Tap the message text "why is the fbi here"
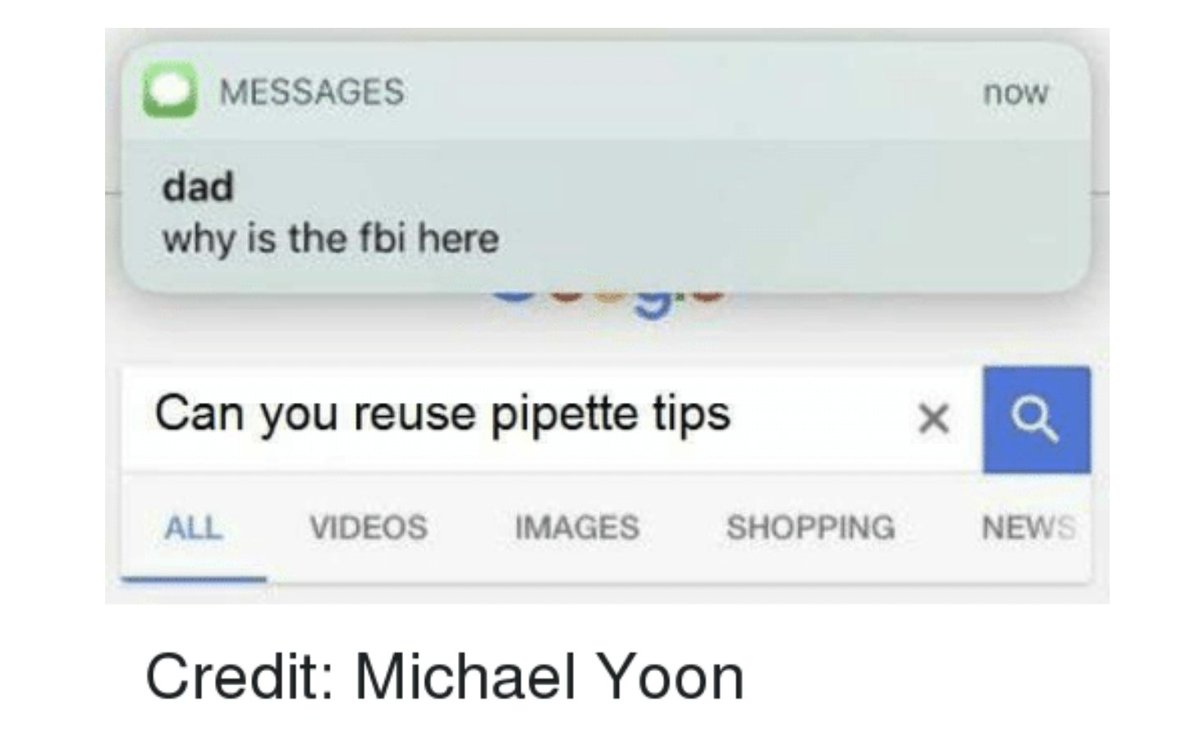 coord(330,240)
